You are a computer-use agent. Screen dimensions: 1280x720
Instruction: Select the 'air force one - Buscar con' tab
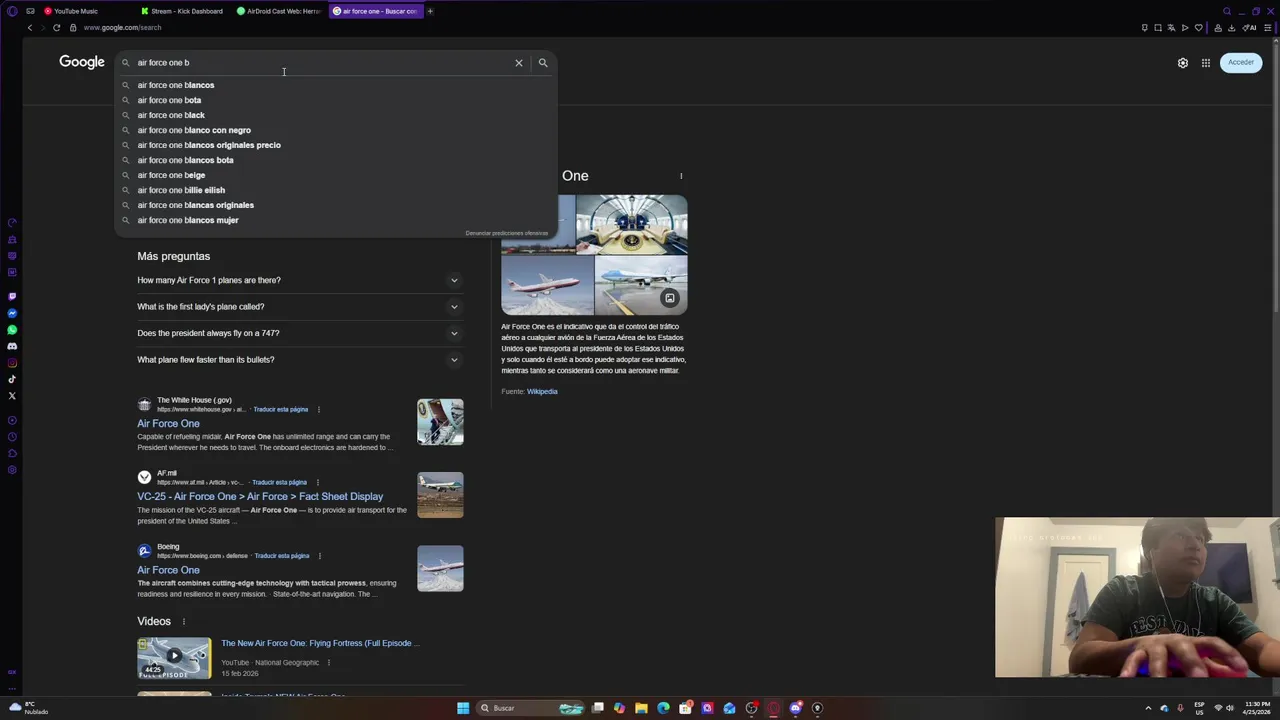coord(377,11)
